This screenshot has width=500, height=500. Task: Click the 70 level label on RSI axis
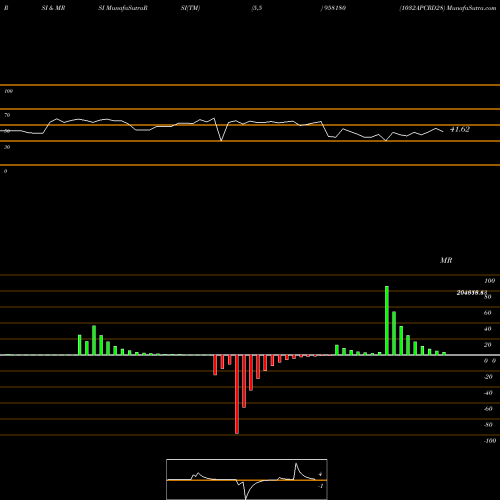[7, 115]
